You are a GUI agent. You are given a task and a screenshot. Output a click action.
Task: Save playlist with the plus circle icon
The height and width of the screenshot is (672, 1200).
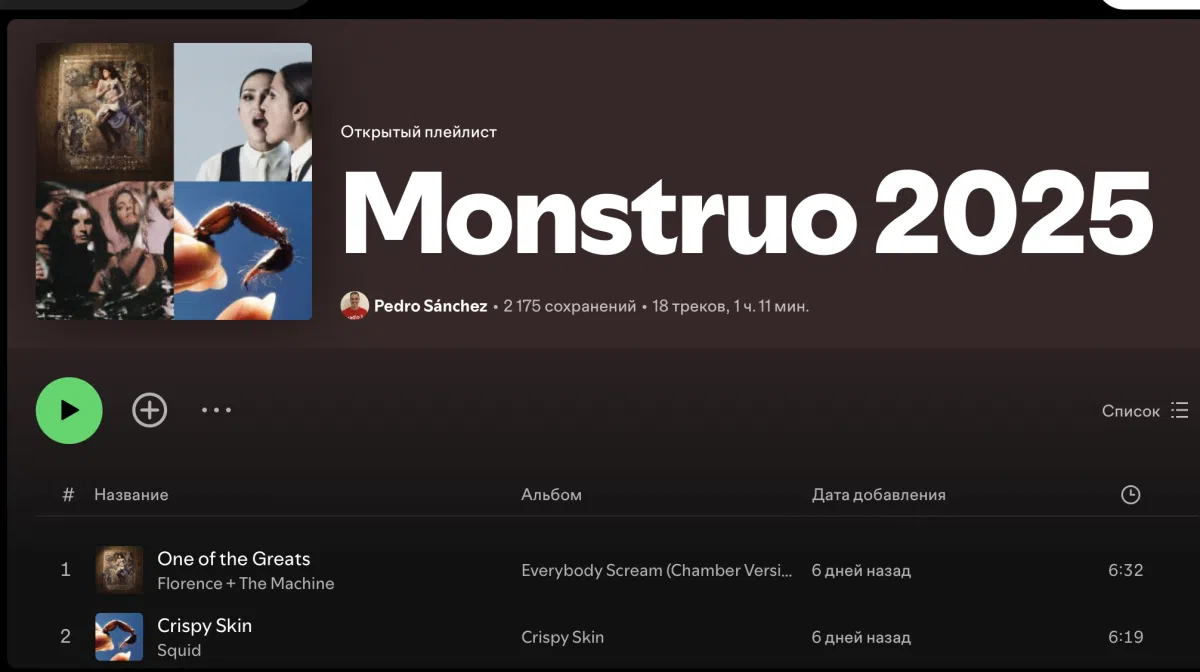point(150,410)
